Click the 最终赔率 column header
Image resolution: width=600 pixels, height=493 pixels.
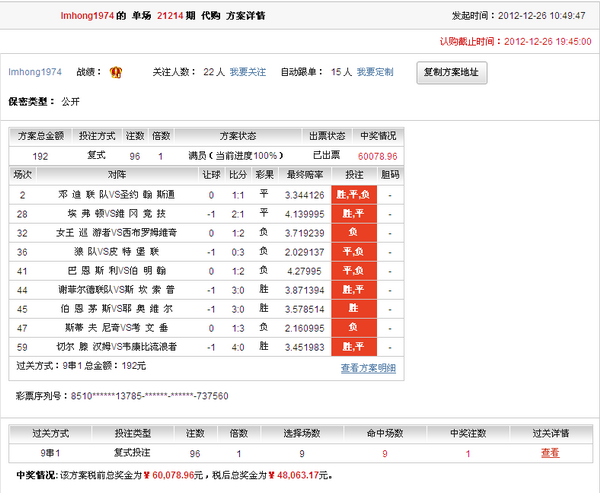coord(305,175)
